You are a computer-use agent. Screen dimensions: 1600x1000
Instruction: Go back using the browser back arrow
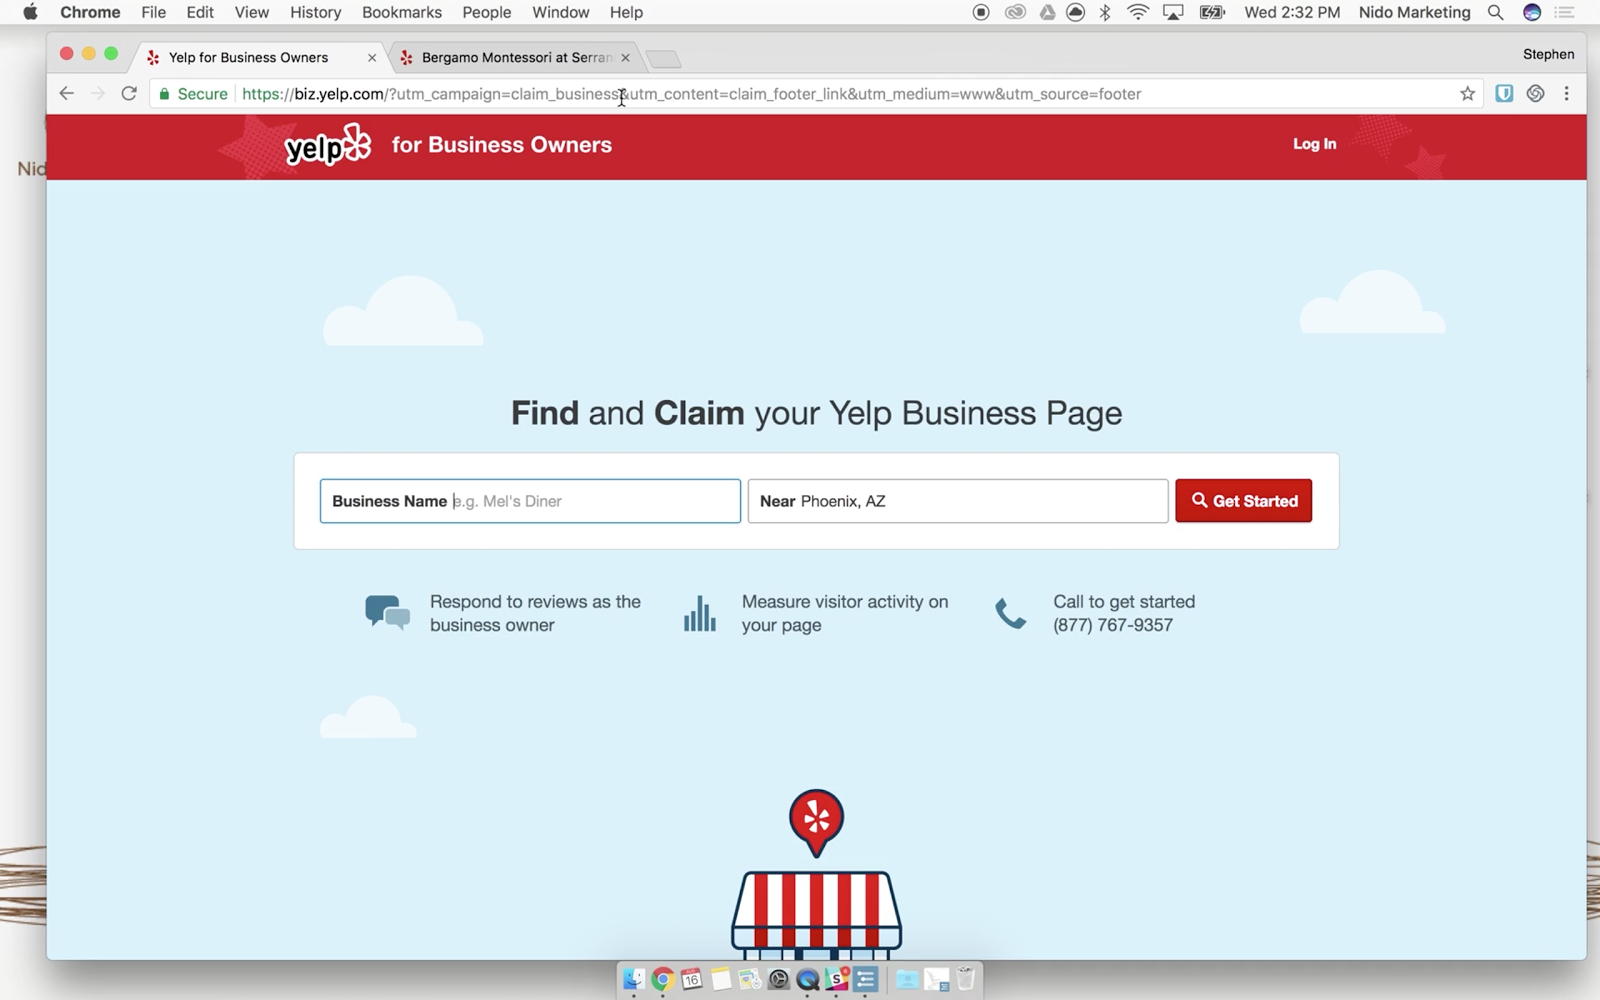[67, 94]
